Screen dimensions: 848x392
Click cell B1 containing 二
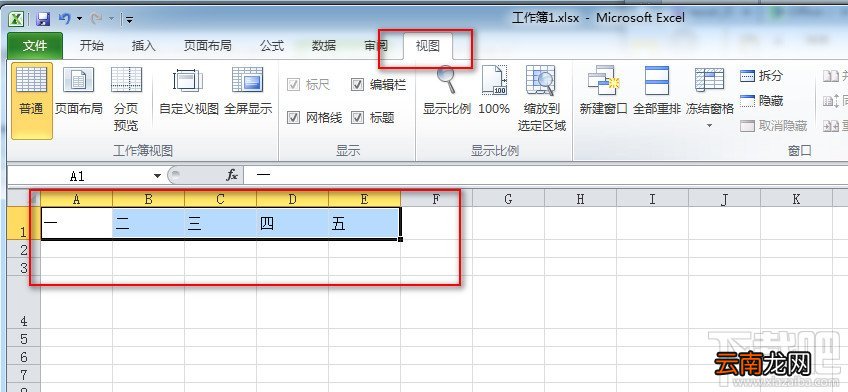coord(148,223)
